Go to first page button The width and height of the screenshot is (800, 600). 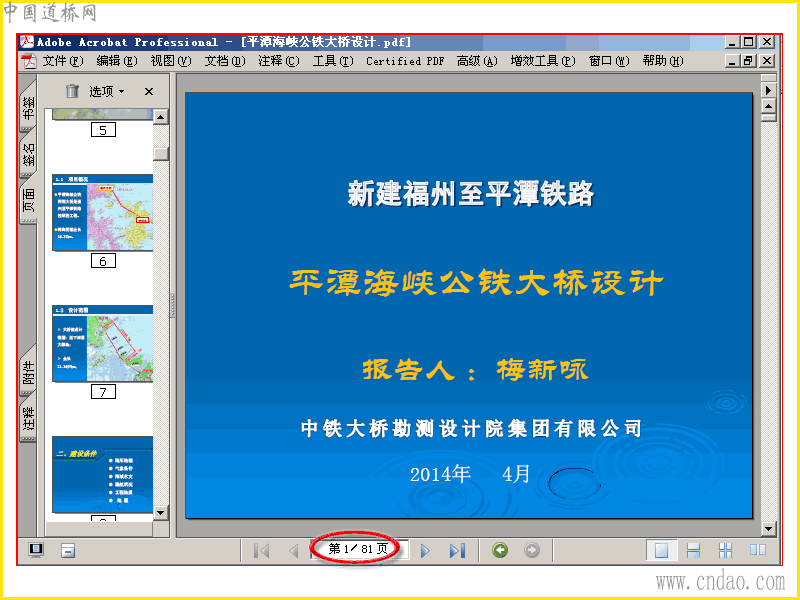tap(262, 551)
